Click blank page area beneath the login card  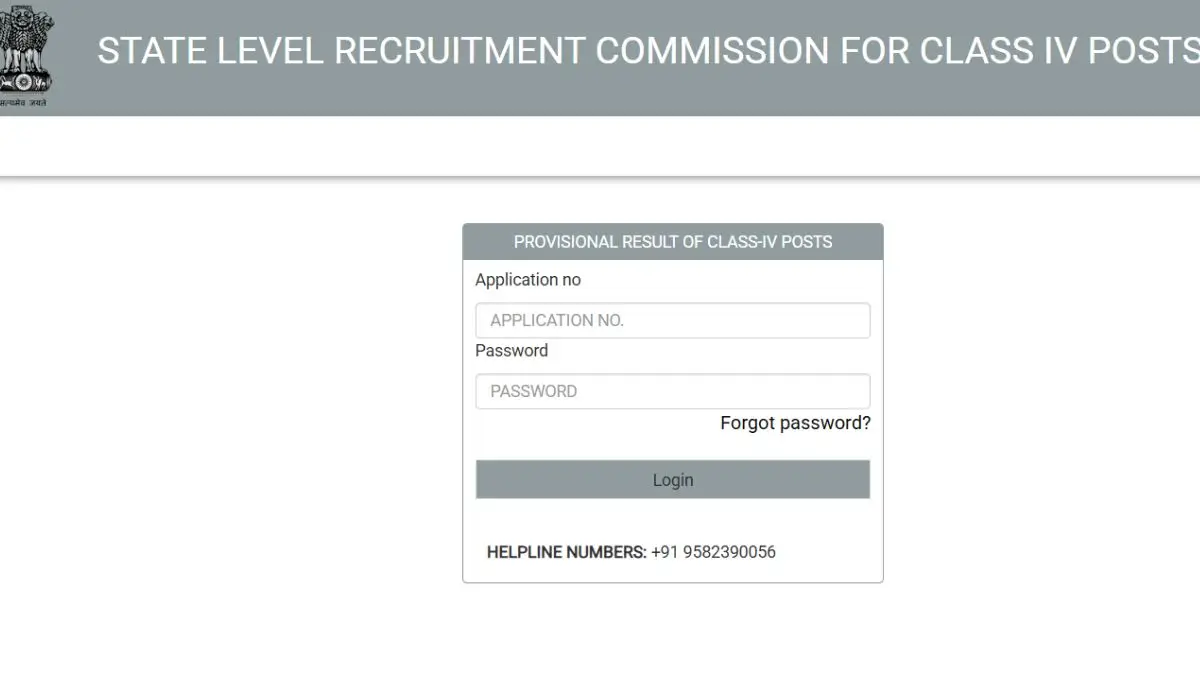[x=672, y=630]
